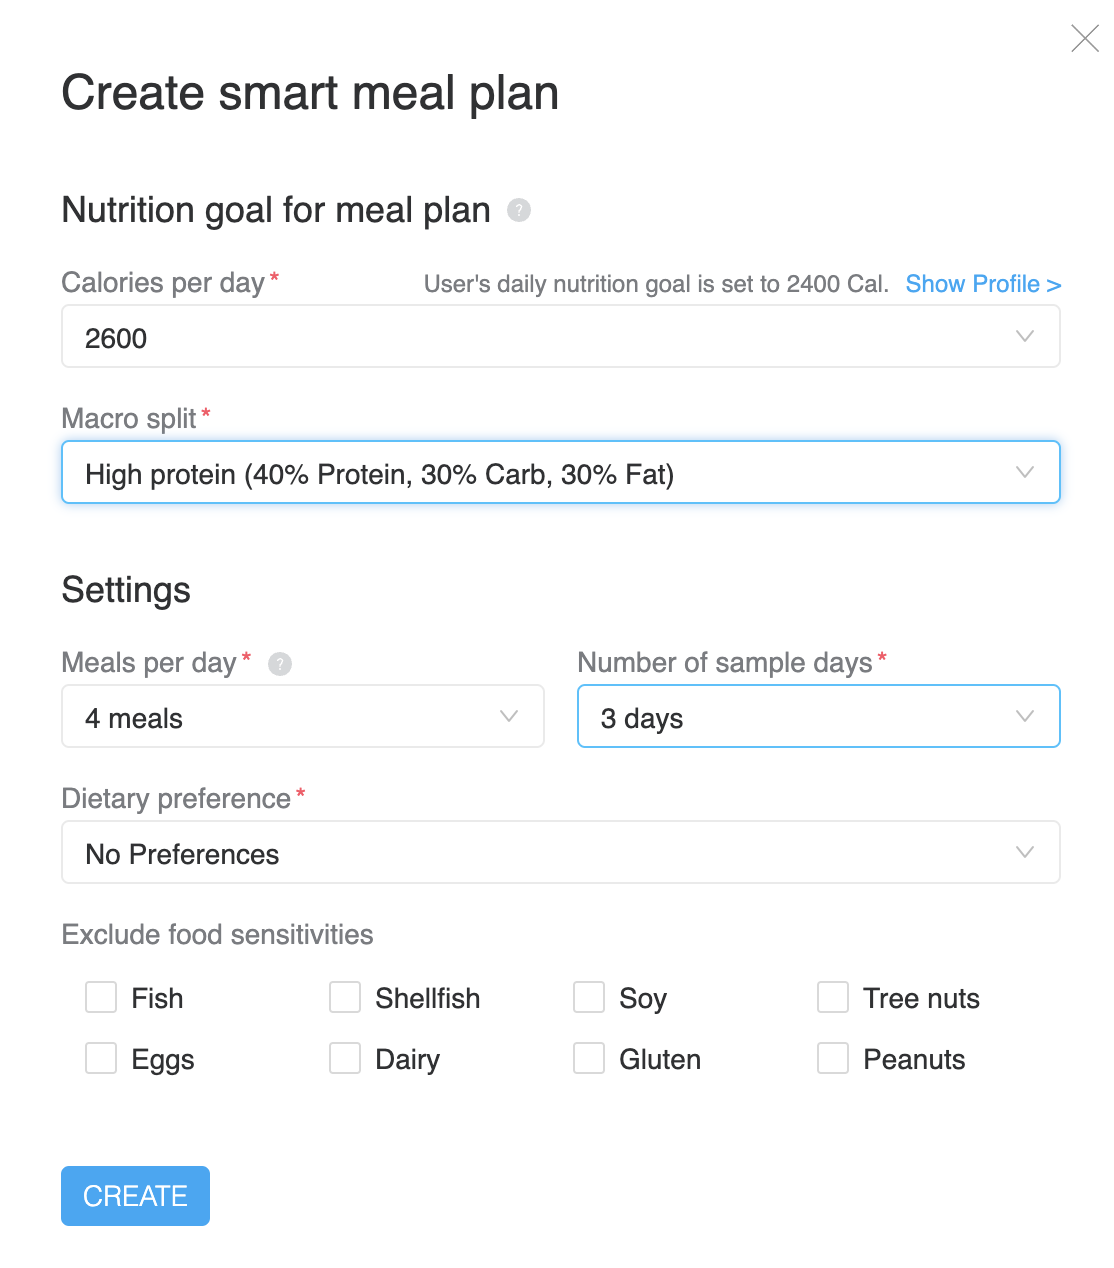Open the Meals per day selector

[x=303, y=716]
